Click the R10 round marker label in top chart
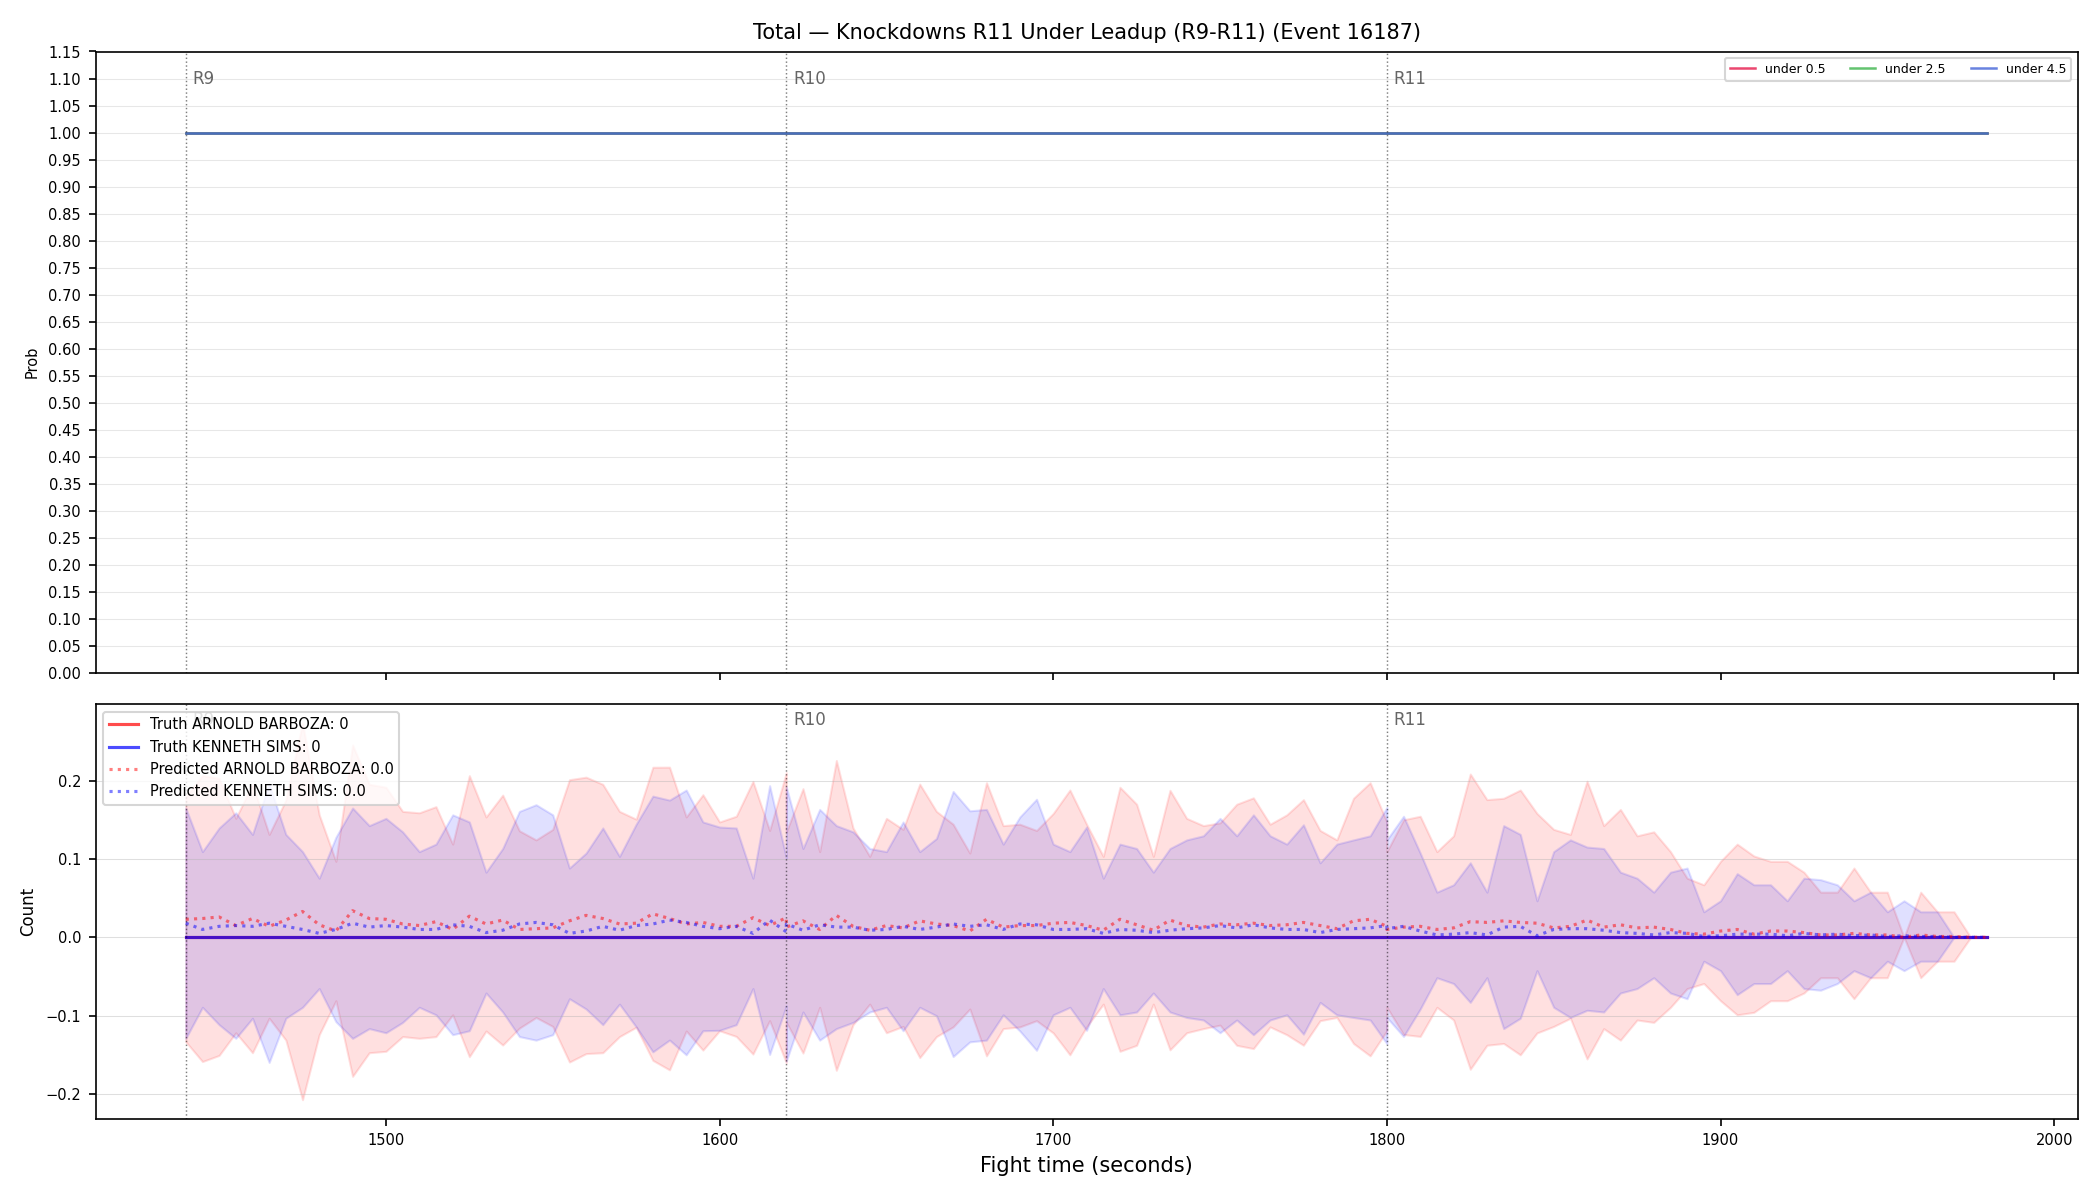2100x1200 pixels. pos(809,78)
